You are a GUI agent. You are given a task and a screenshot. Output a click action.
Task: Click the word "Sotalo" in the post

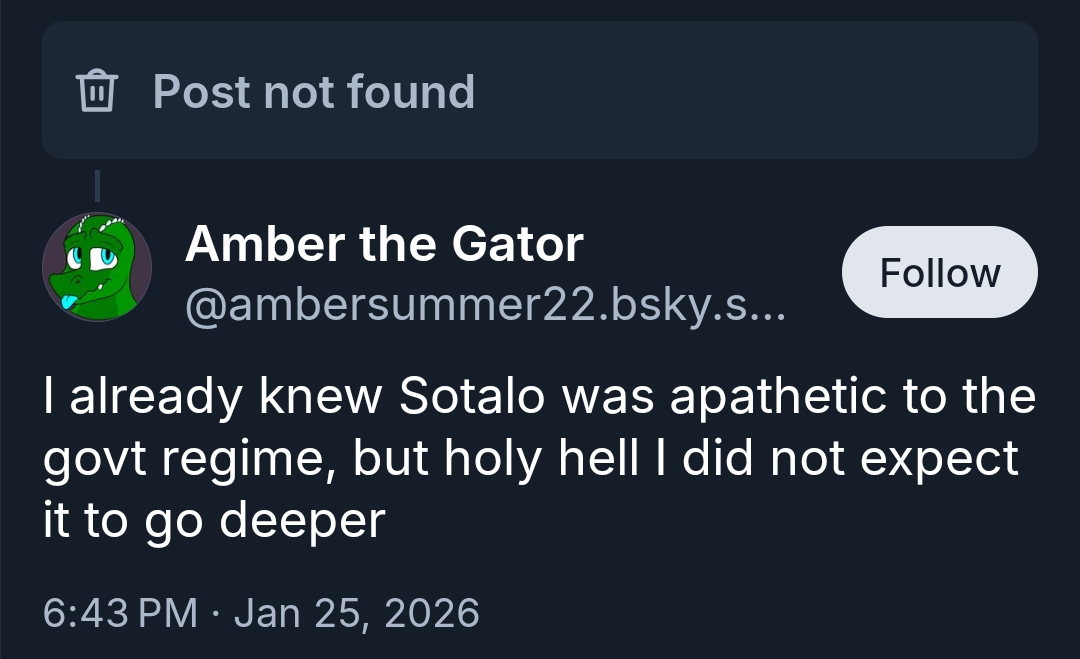(x=473, y=396)
